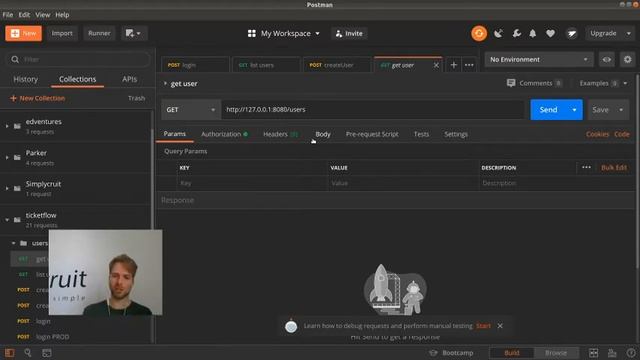Open the Comments panel
Screen dimensions: 640x360
pyautogui.click(x=534, y=83)
